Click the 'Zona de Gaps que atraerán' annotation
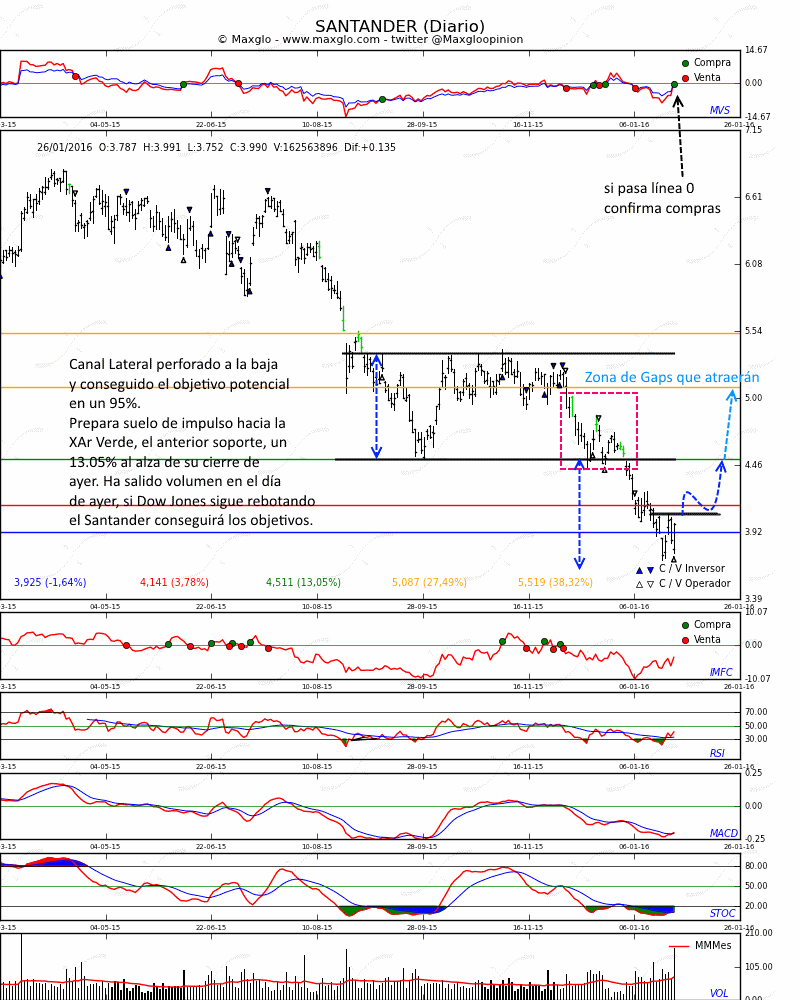Screen dimensions: 800x1000 (671, 378)
